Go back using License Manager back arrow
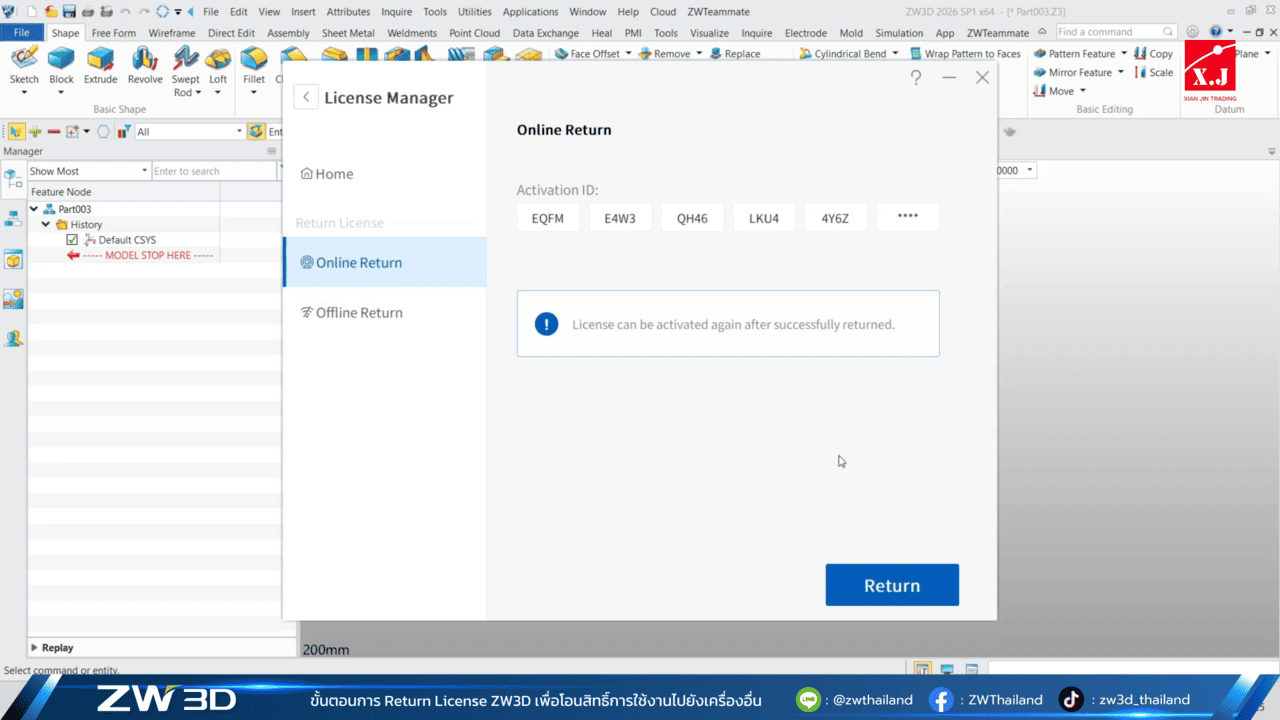1280x720 pixels. [306, 97]
